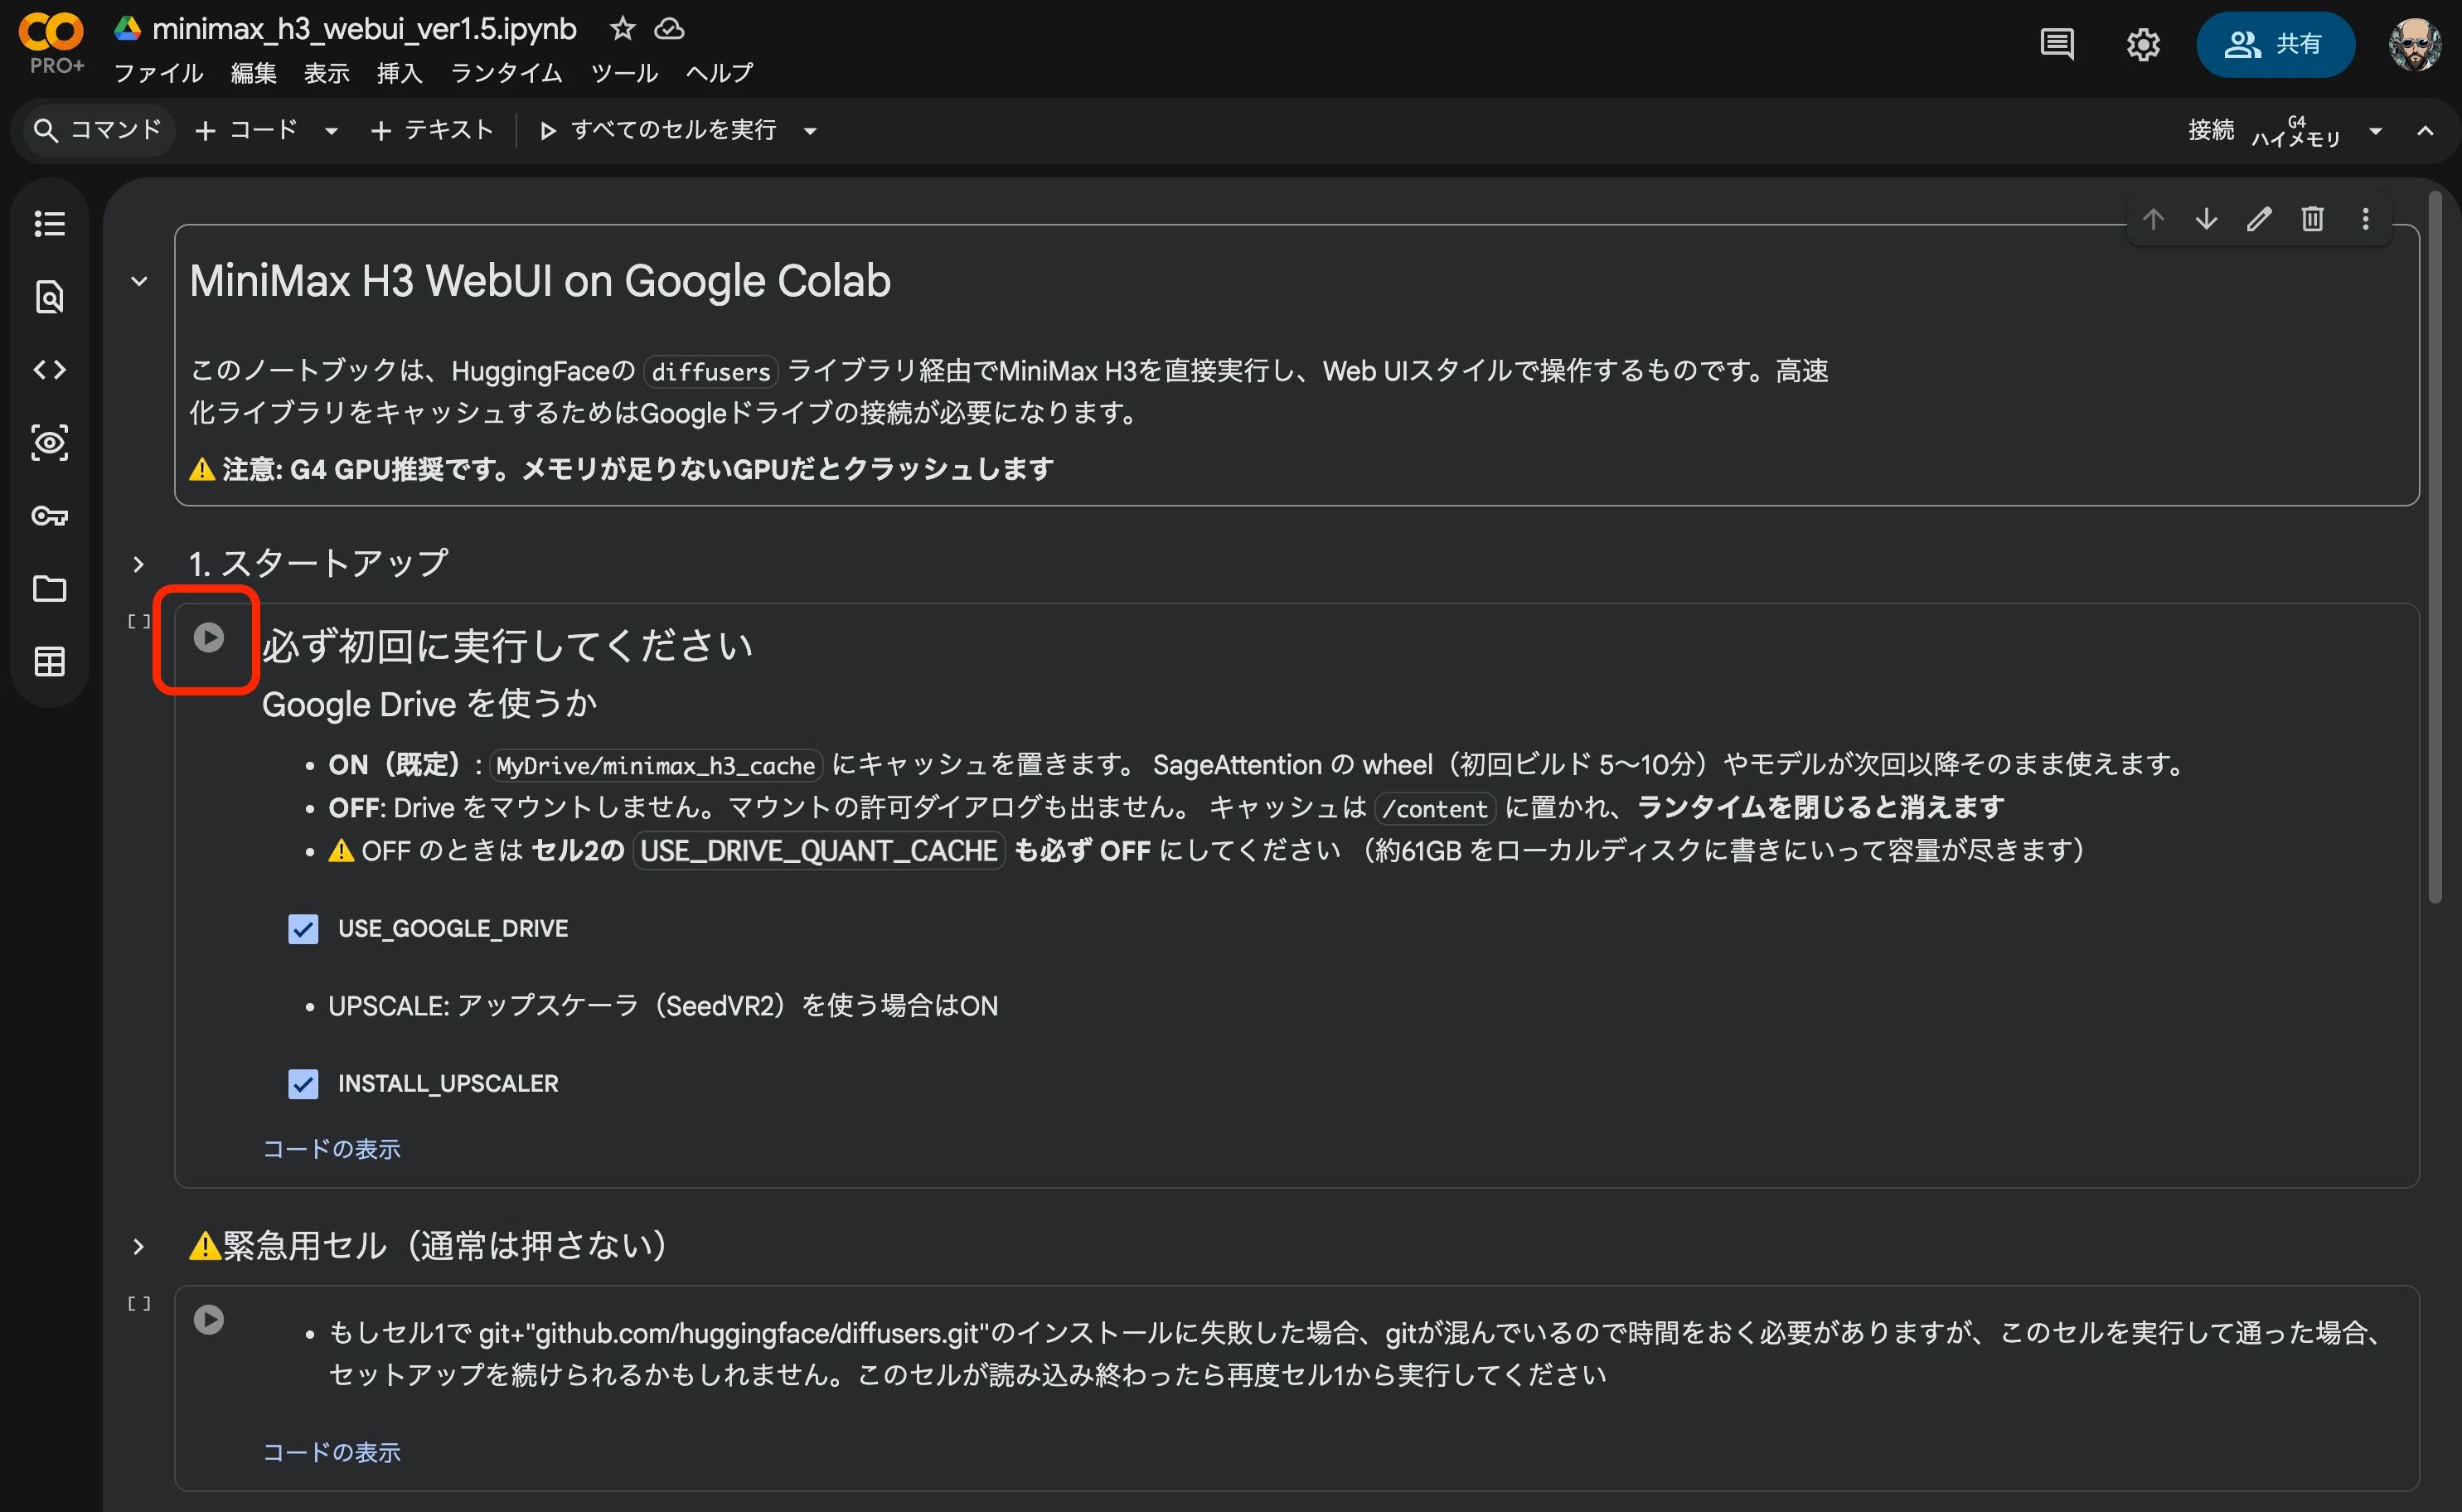
Task: Open more cell actions three-dot menu
Action: [x=2365, y=218]
